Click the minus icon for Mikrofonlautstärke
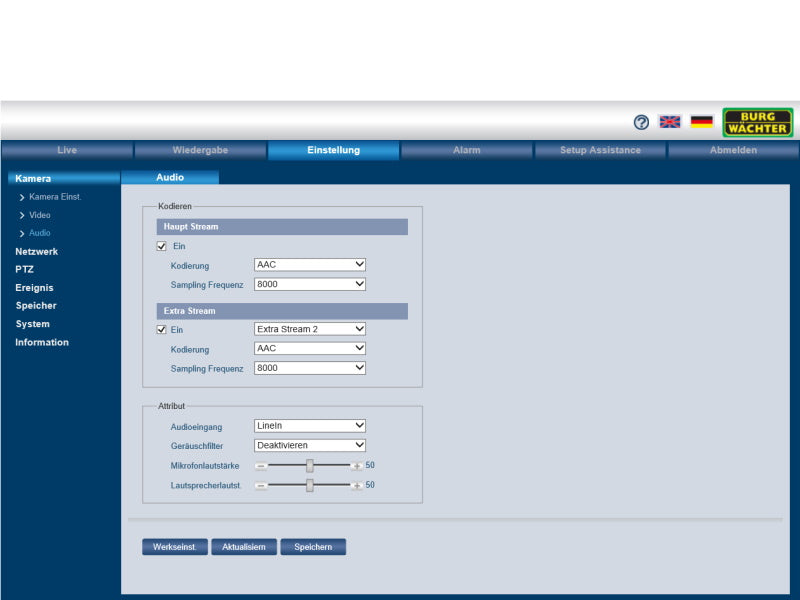 [x=261, y=466]
